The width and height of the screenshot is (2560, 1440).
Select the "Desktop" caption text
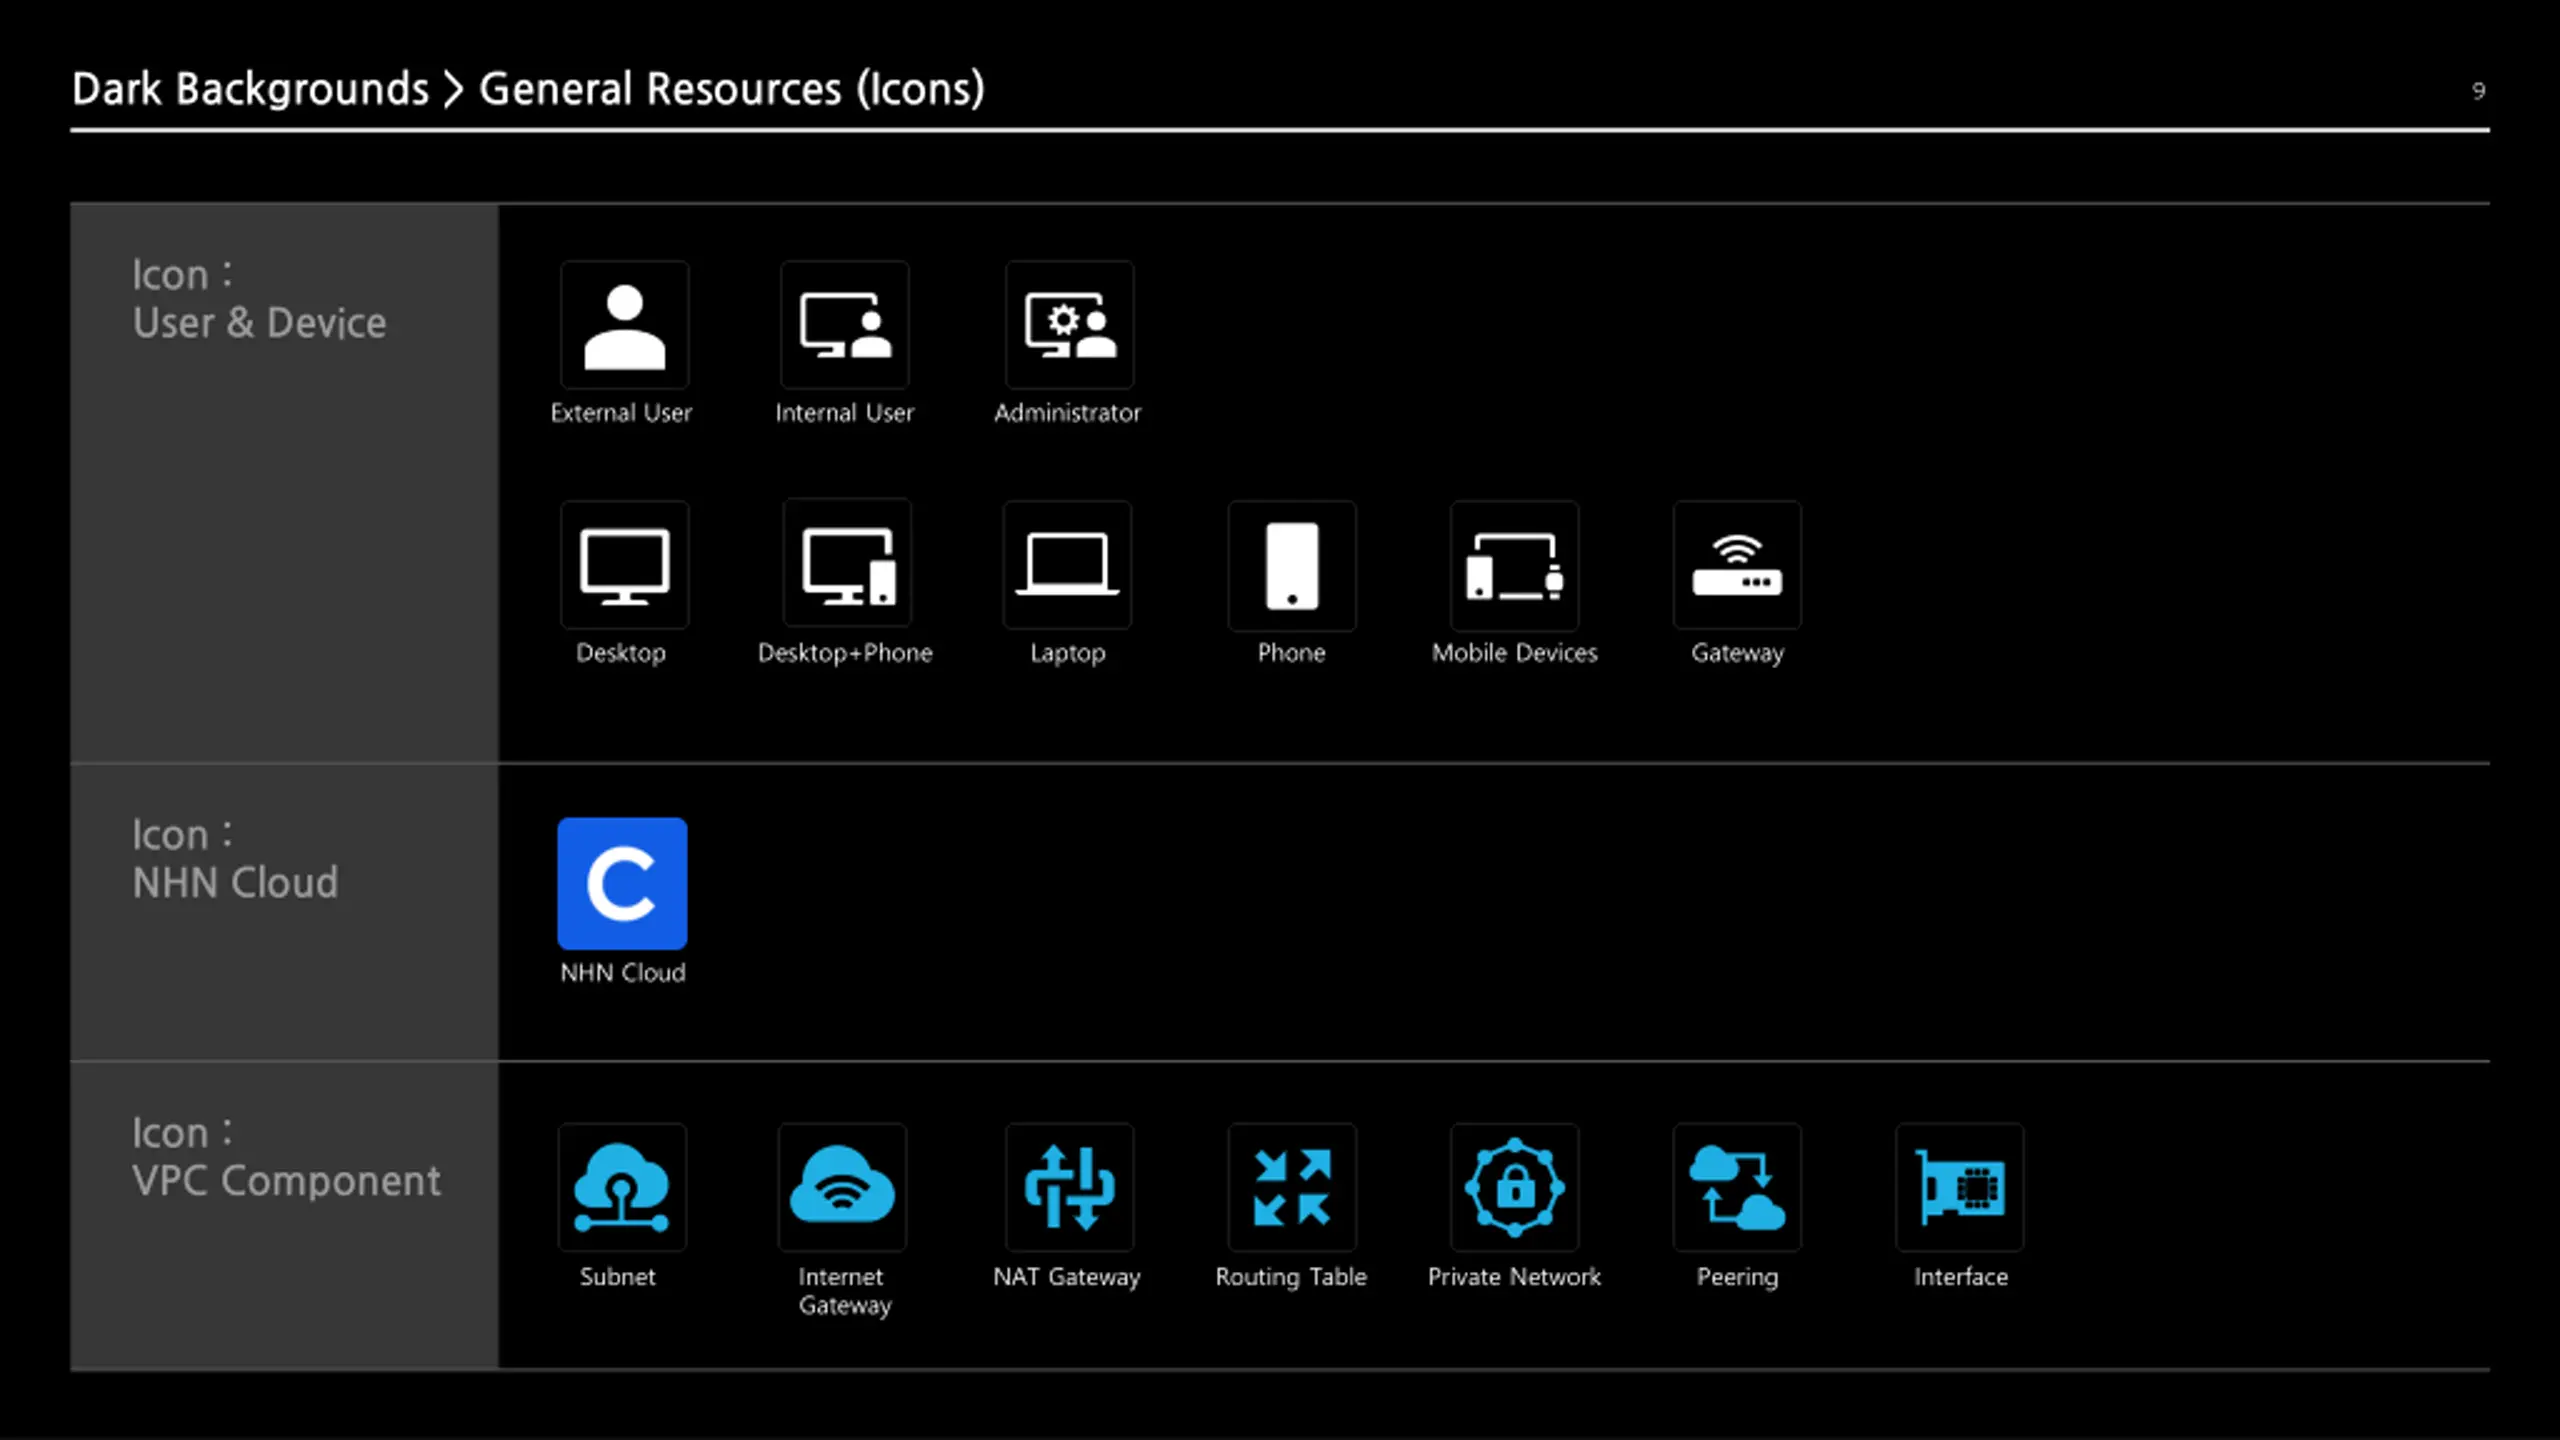click(x=621, y=653)
